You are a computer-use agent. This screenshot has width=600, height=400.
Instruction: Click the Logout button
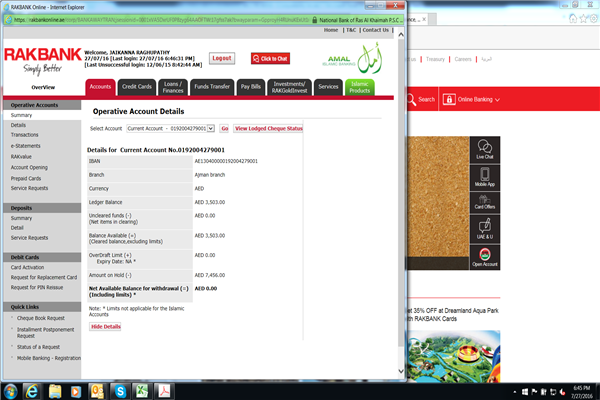coord(222,58)
